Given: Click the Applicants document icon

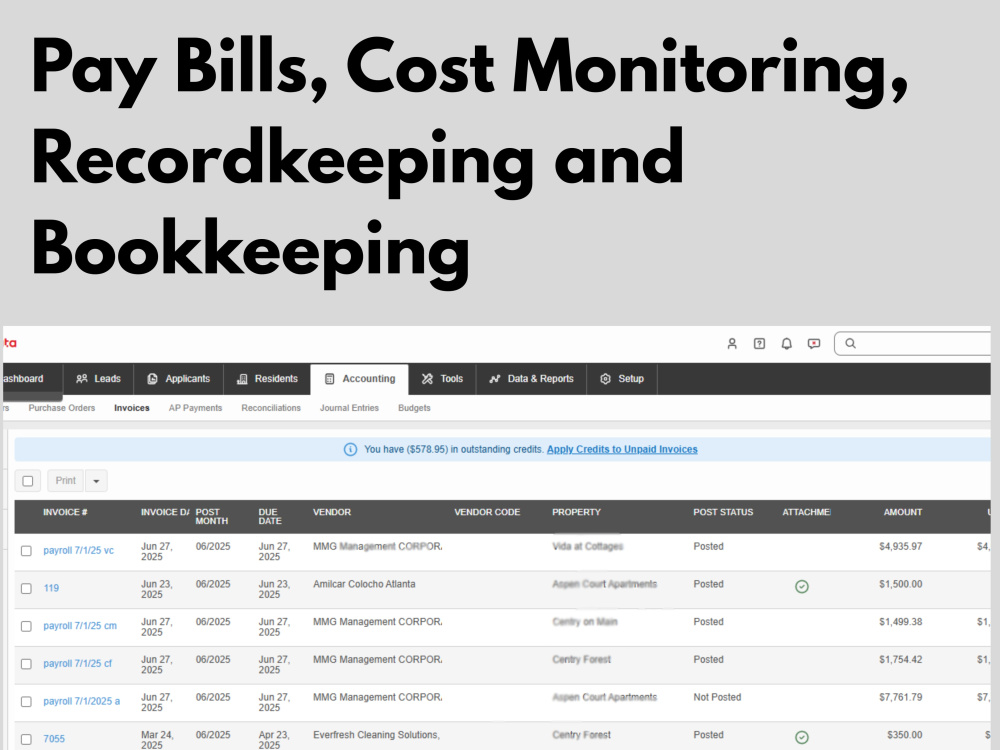Looking at the screenshot, I should (x=152, y=379).
